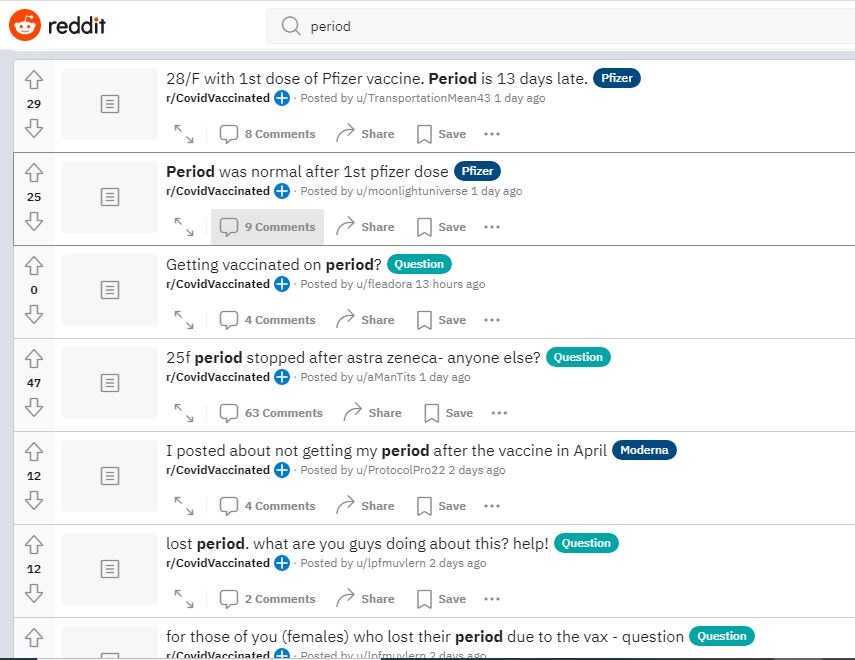Click search magnifier icon

coord(292,27)
